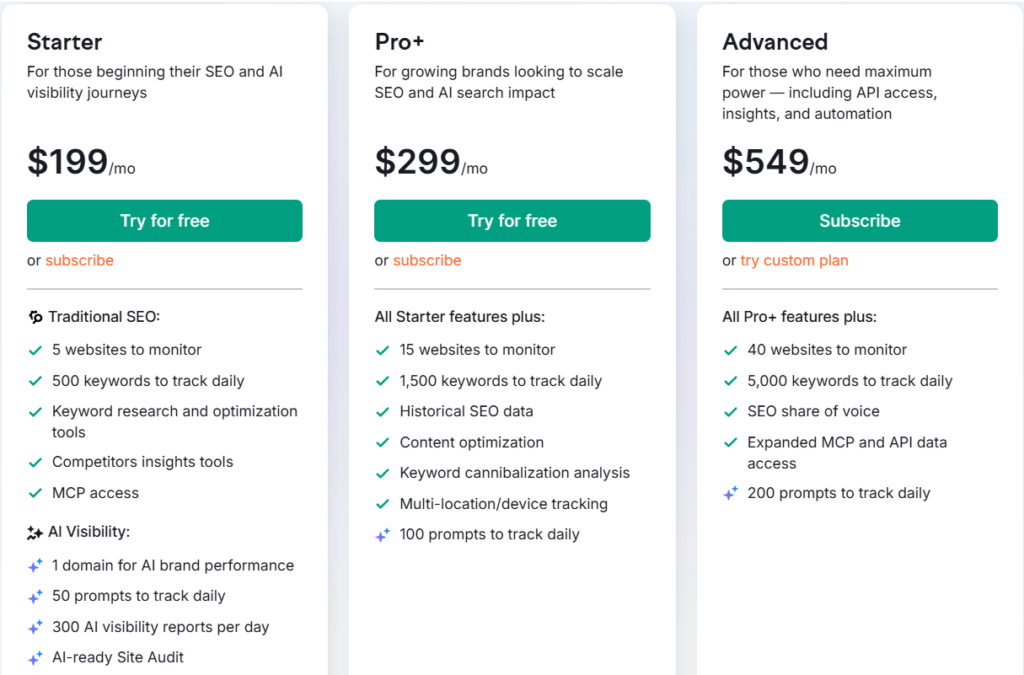Click sparkle icon by 300 AI visibility reports

[x=35, y=627]
